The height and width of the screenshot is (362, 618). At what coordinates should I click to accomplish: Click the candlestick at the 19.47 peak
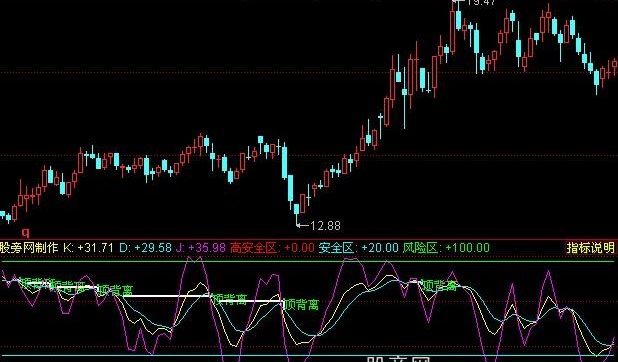(453, 28)
